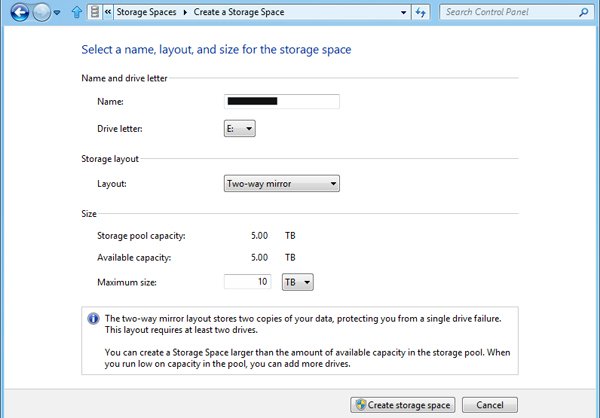Screen dimensions: 600x418
Task: Click the Maximum size value field
Action: [248, 283]
